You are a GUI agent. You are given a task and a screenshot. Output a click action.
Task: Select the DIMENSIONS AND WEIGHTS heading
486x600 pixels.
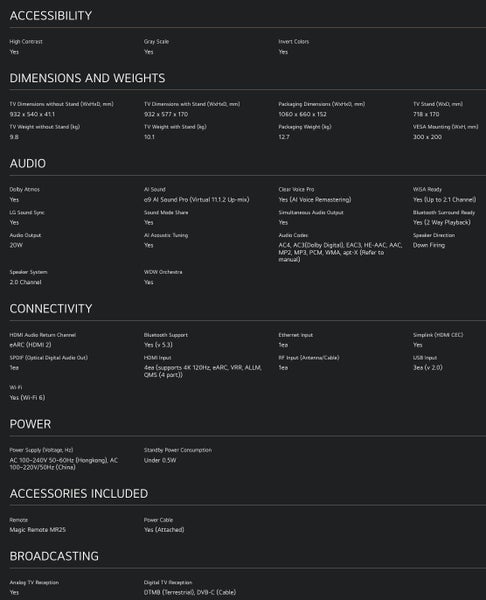[x=87, y=78]
